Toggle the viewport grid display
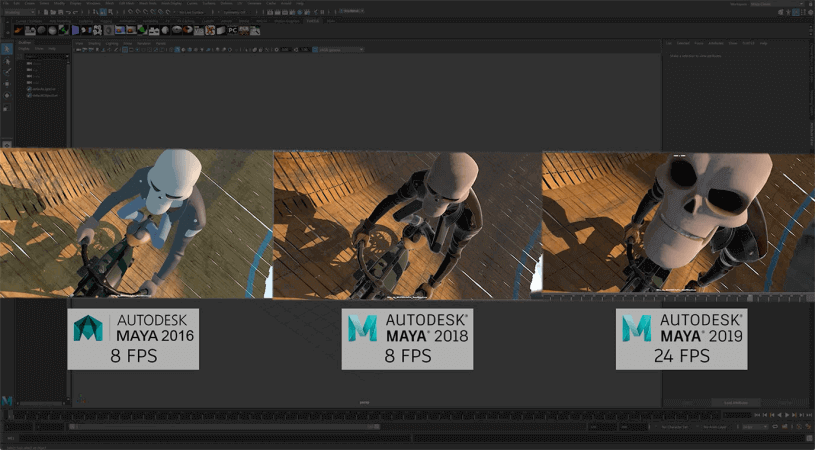 click(125, 50)
